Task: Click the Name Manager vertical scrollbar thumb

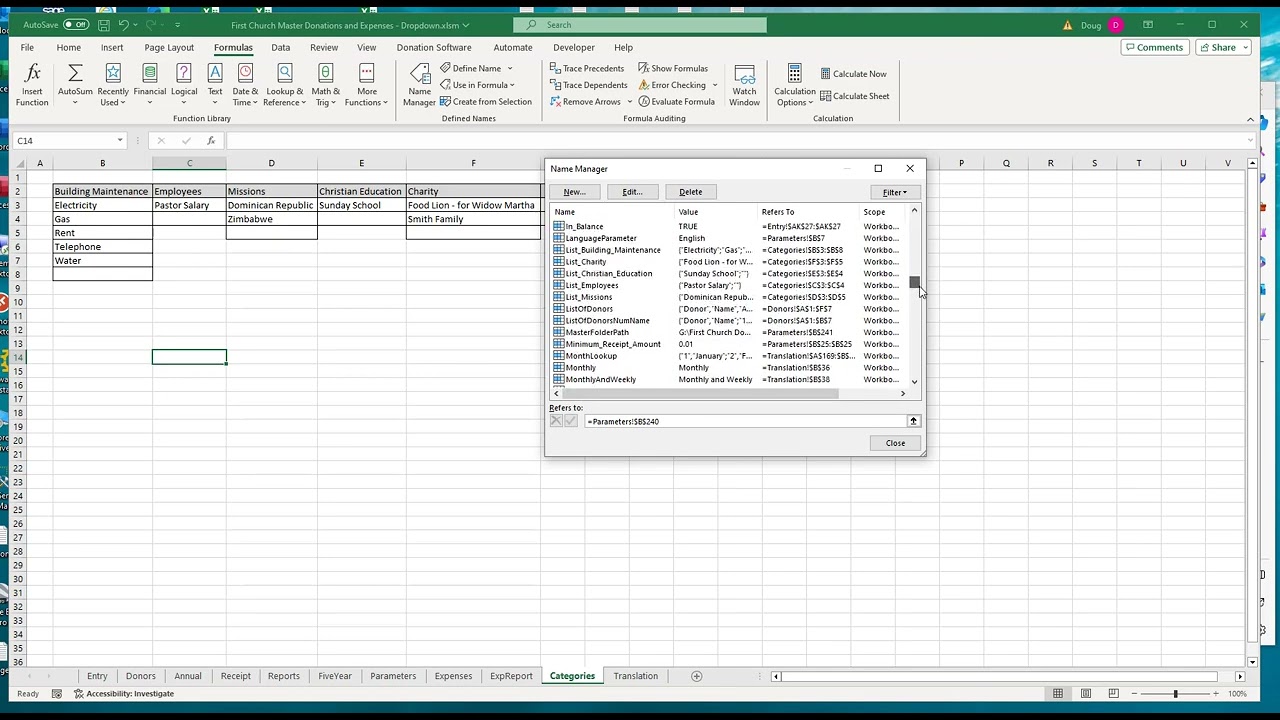Action: point(914,284)
